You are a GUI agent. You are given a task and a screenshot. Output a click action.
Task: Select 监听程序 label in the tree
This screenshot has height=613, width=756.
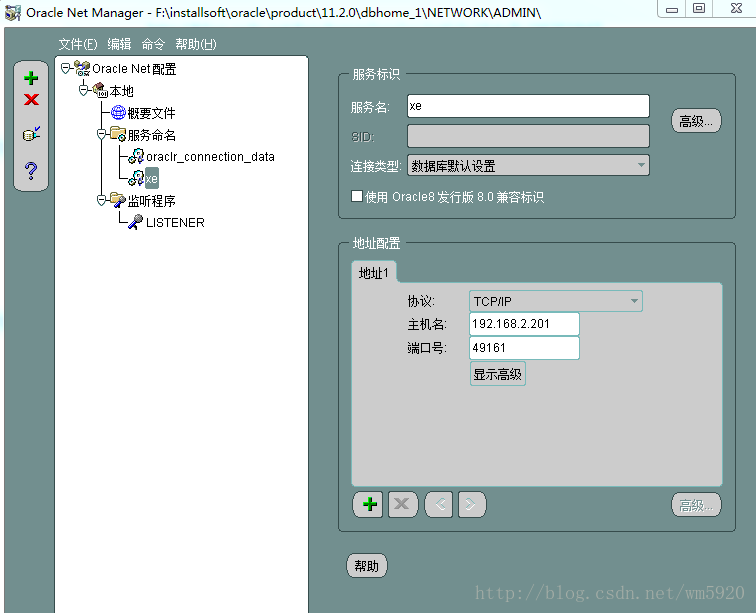point(151,201)
